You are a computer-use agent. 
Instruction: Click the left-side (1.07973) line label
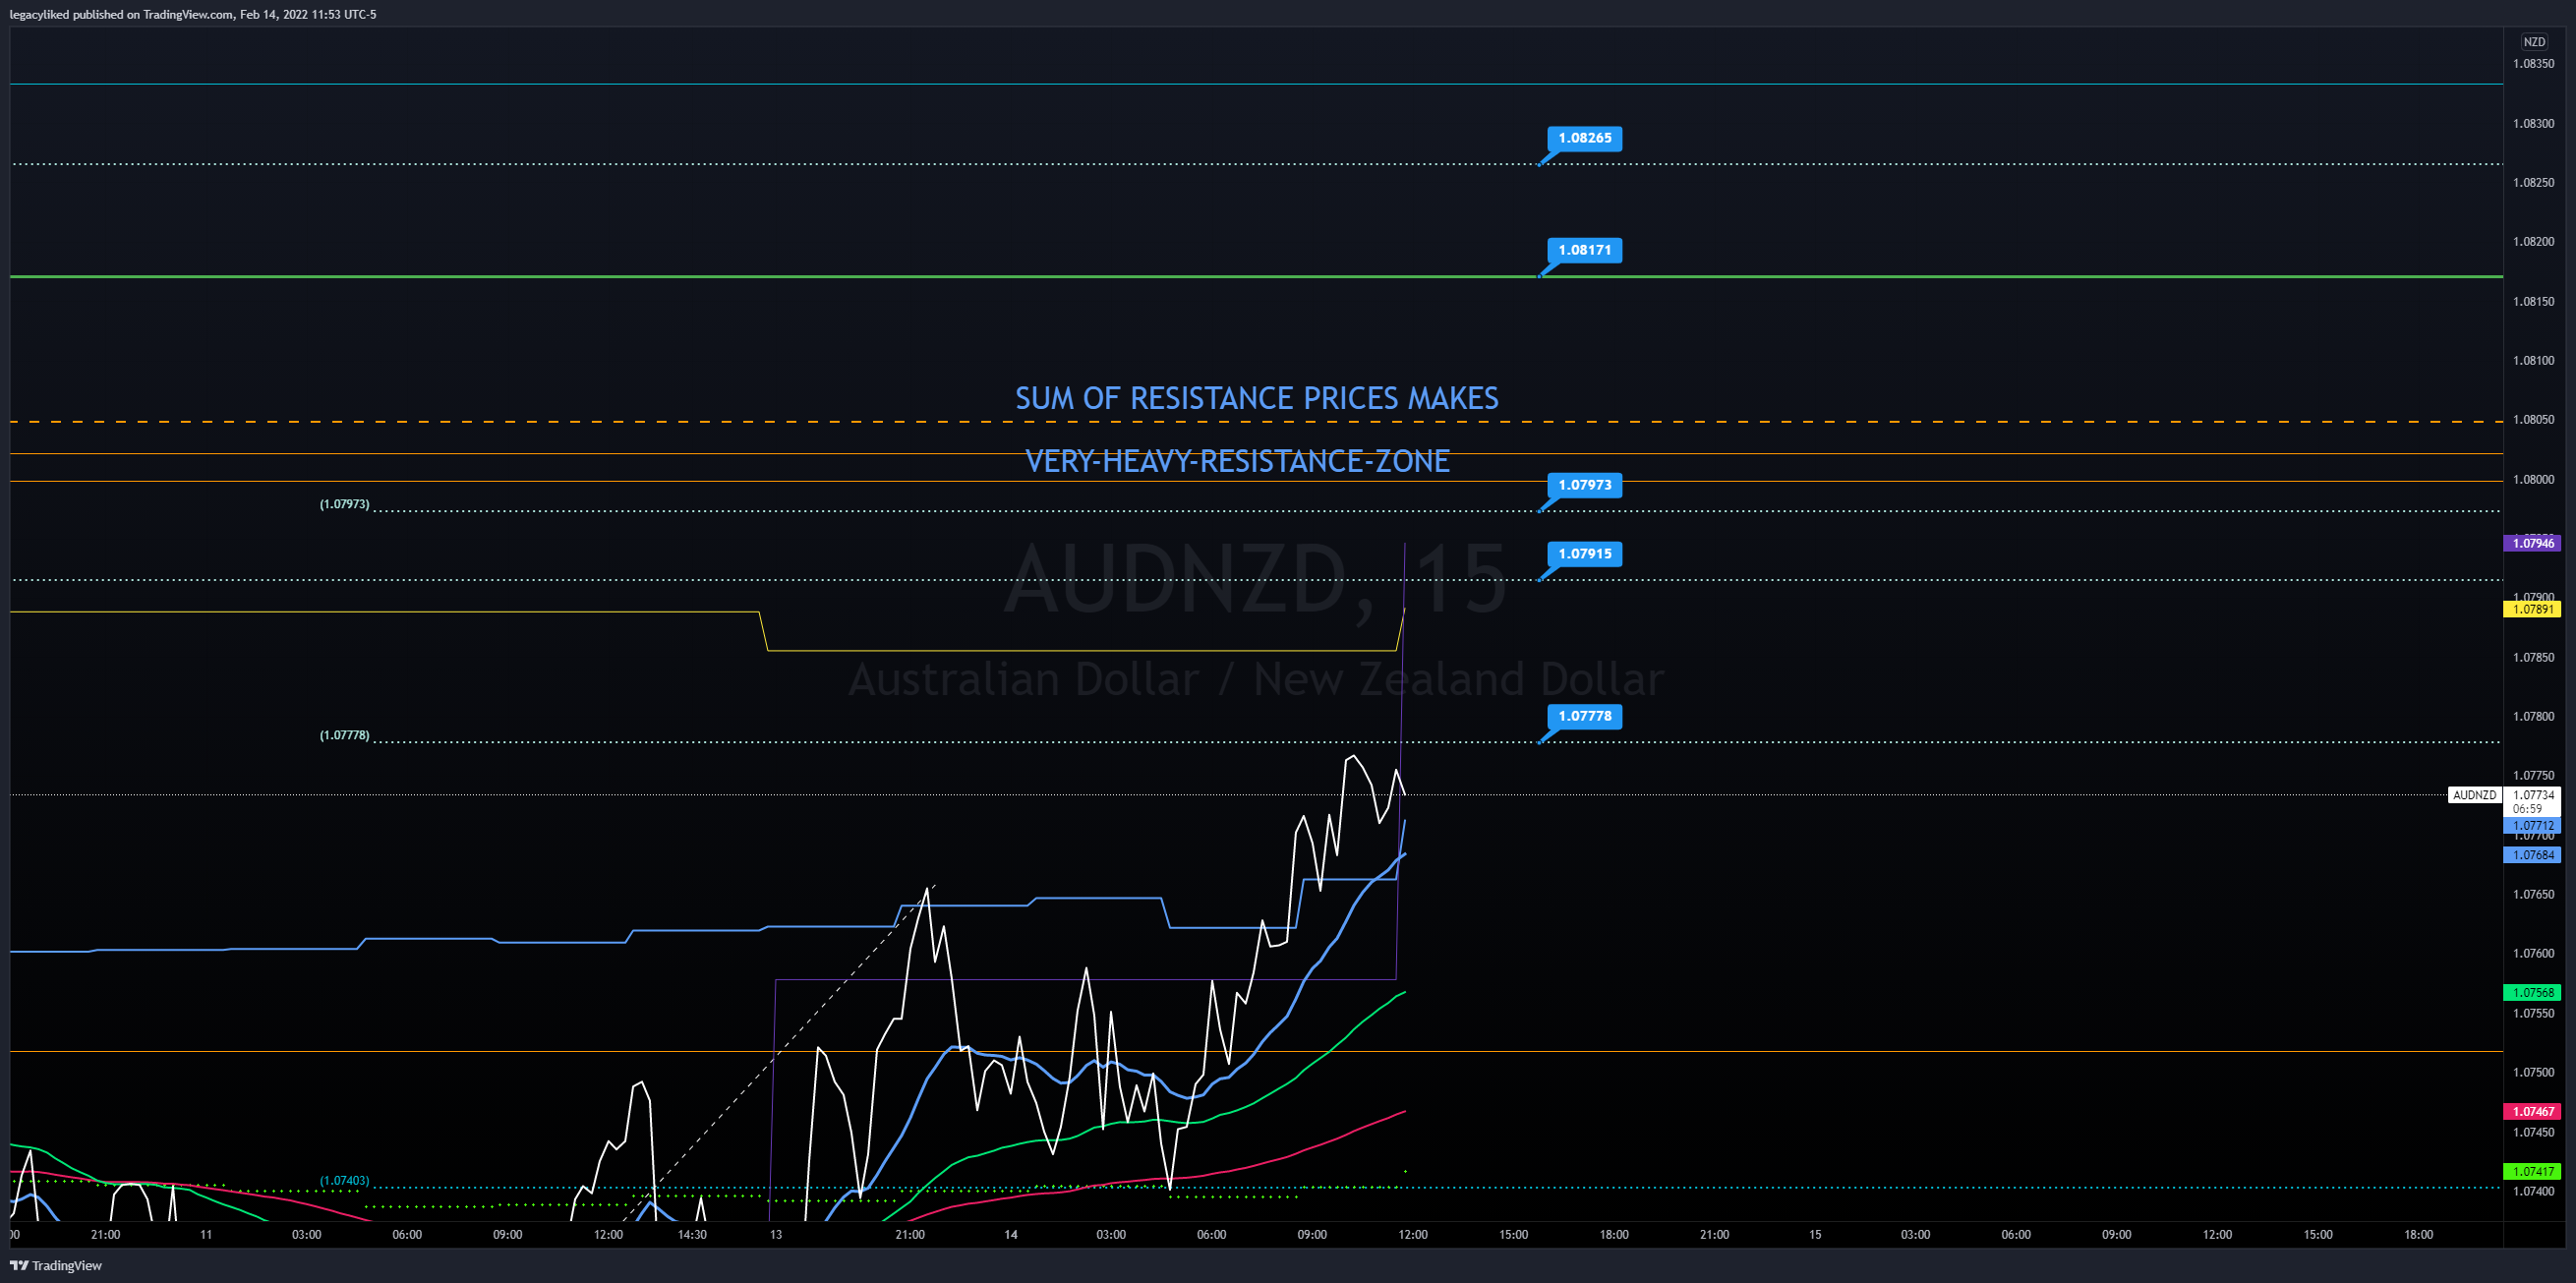(344, 504)
